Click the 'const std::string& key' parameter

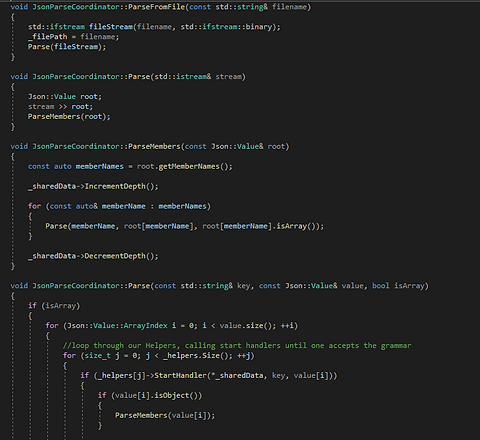click(x=202, y=286)
